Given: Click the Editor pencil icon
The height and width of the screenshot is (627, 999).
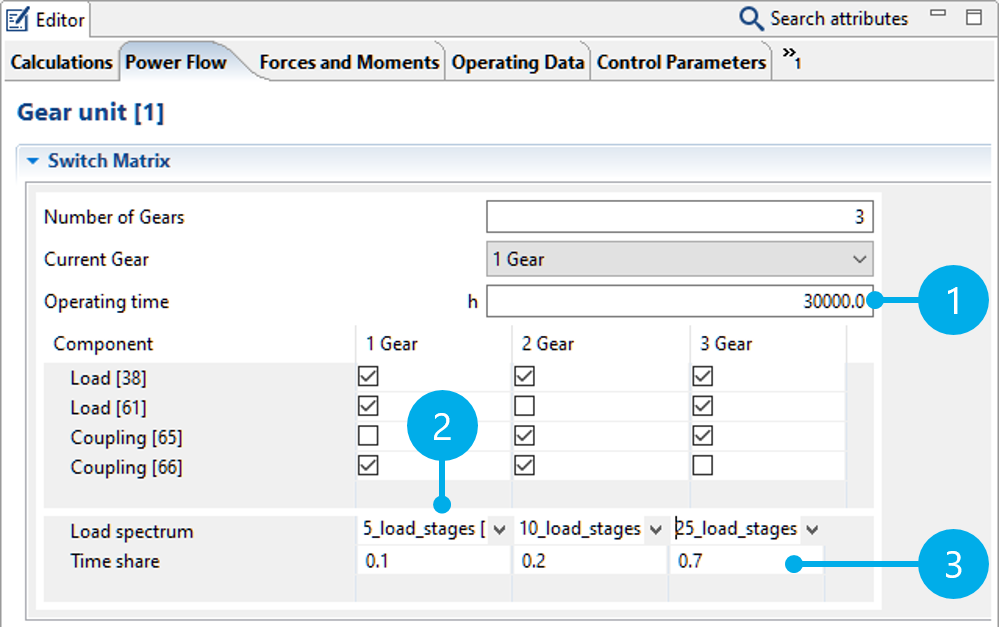Looking at the screenshot, I should click(x=18, y=18).
